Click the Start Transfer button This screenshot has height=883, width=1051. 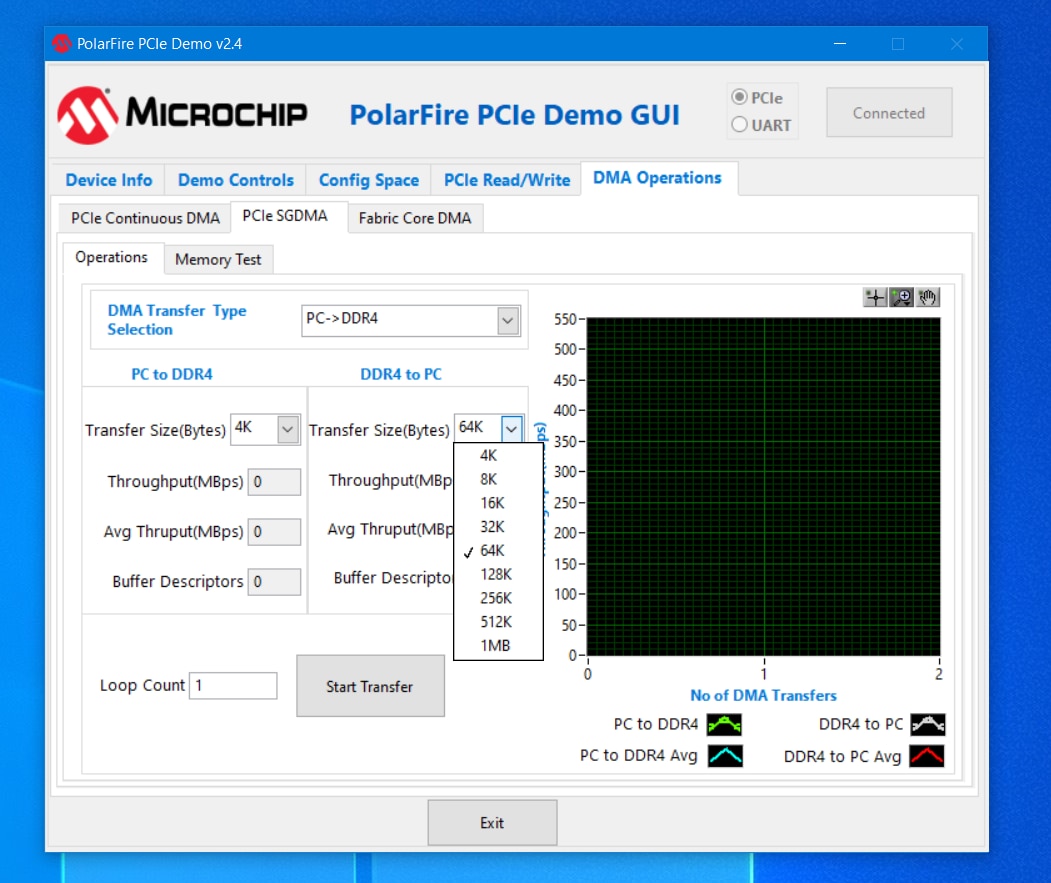click(370, 687)
